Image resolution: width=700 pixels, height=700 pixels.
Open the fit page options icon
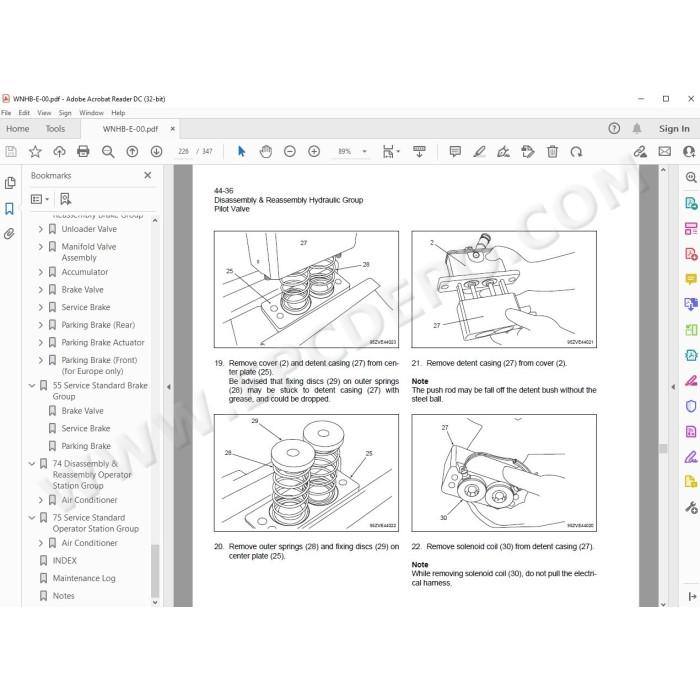tap(391, 152)
